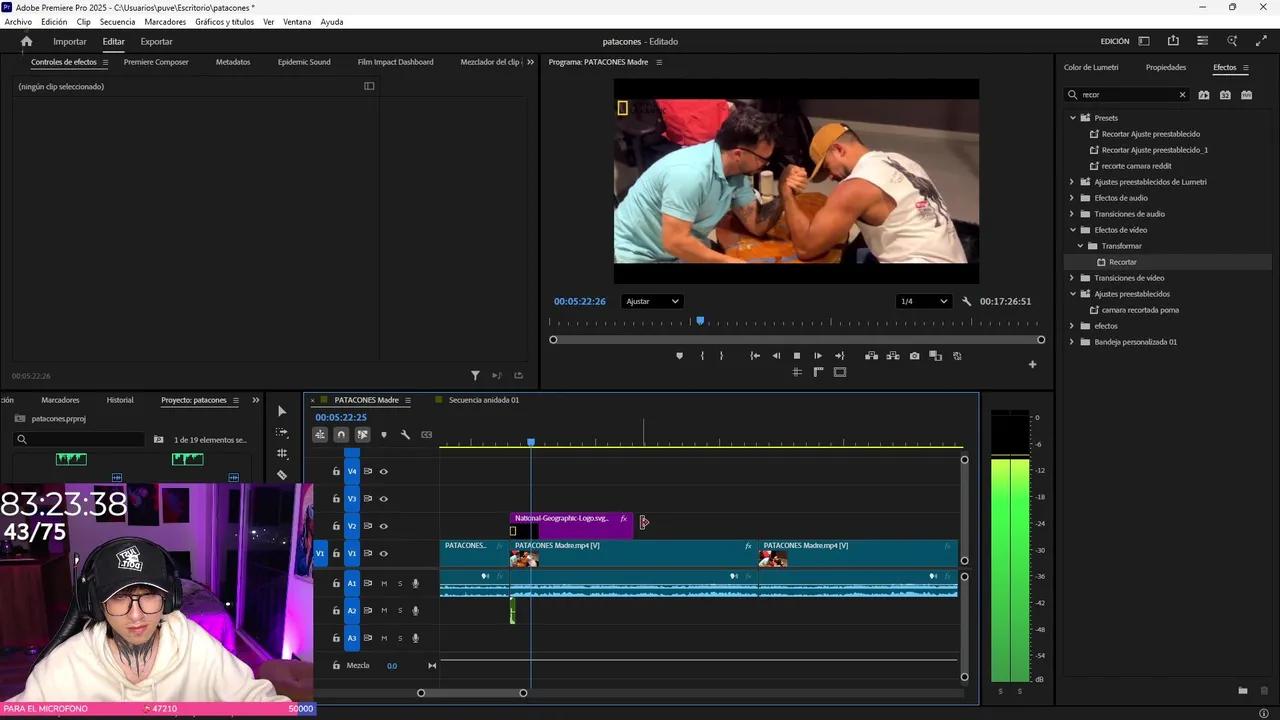Export frame with the camera icon
This screenshot has width=1280, height=720.
click(x=914, y=356)
